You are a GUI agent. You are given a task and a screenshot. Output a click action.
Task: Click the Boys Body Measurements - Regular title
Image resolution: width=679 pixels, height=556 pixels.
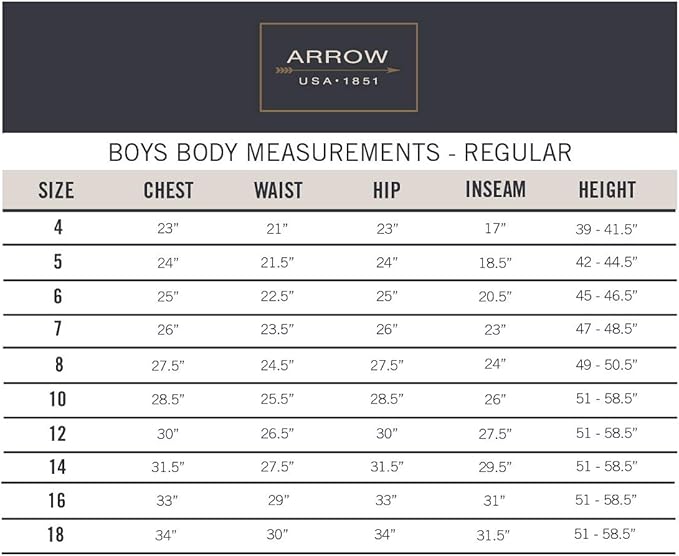pos(339,153)
